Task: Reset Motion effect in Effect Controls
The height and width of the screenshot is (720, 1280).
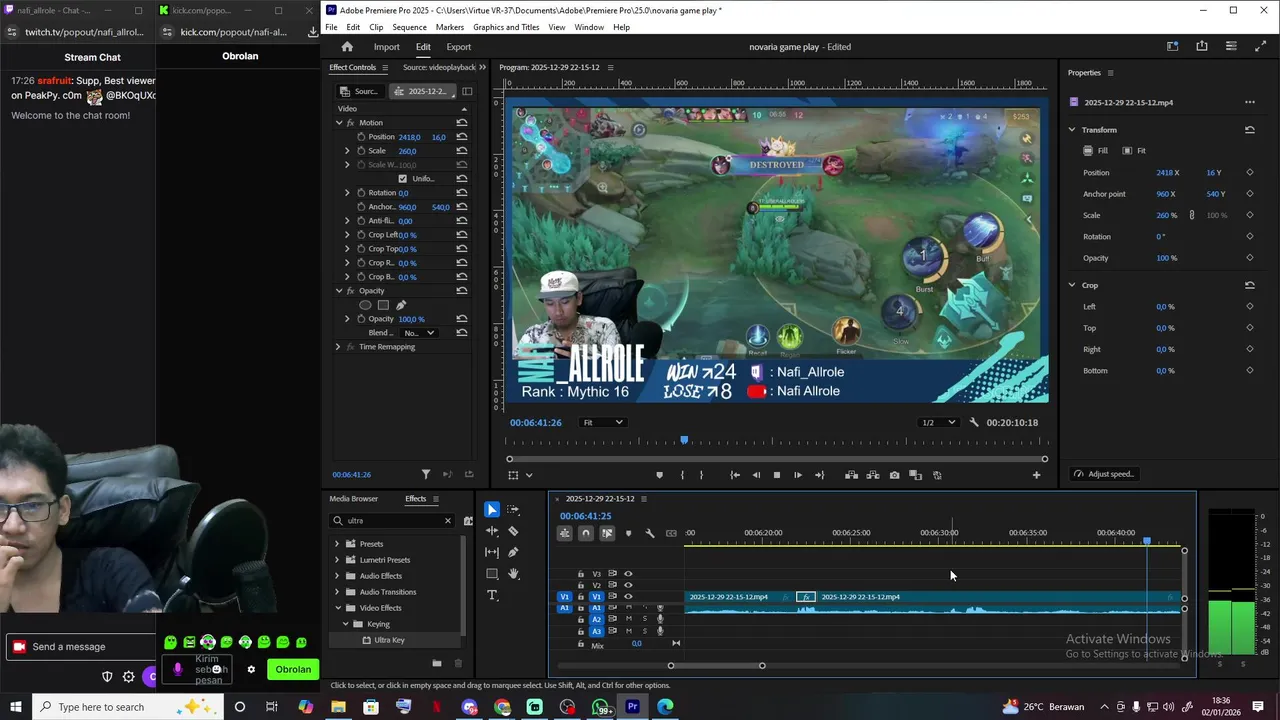Action: tap(461, 123)
